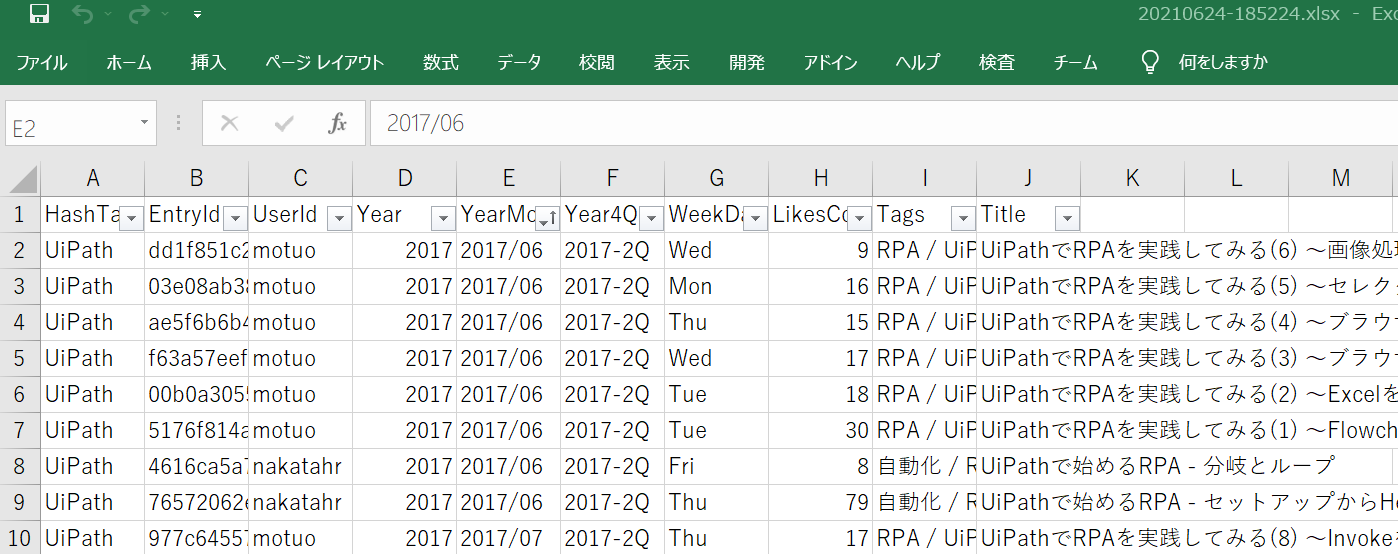Open the LikesCount column filter dropdown
The height and width of the screenshot is (554, 1398).
[x=860, y=219]
